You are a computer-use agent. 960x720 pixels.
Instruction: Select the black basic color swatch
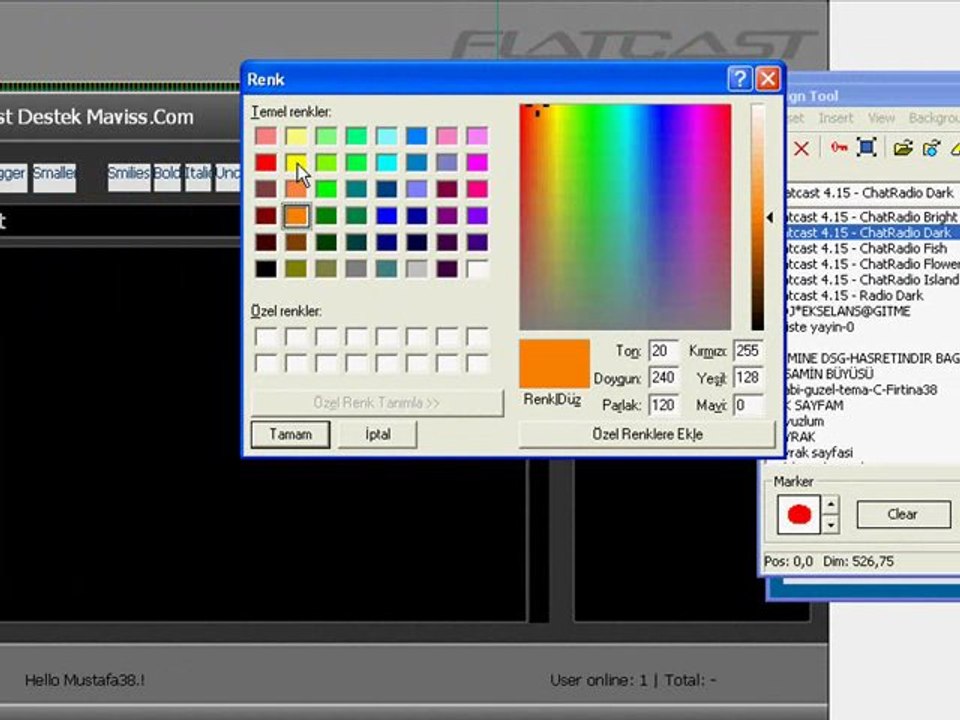coord(266,269)
